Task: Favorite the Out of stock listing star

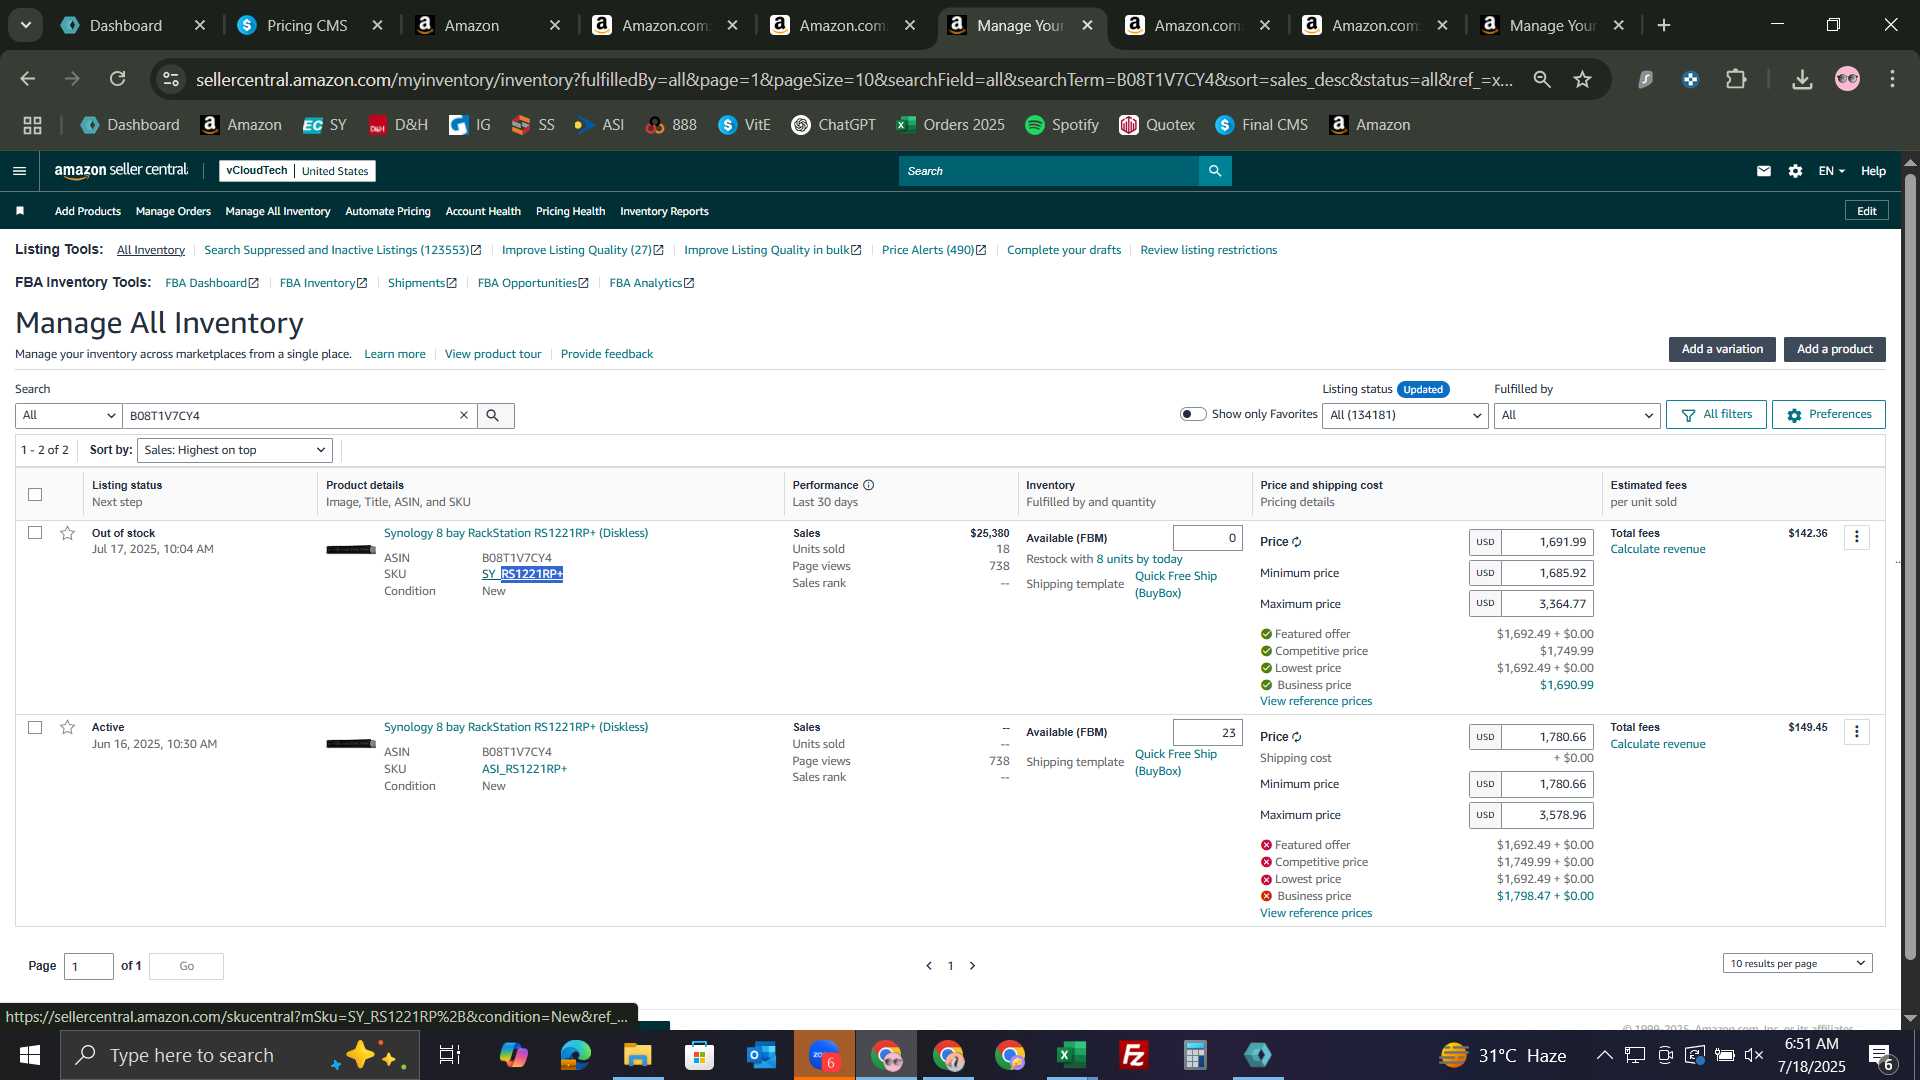Action: click(67, 533)
